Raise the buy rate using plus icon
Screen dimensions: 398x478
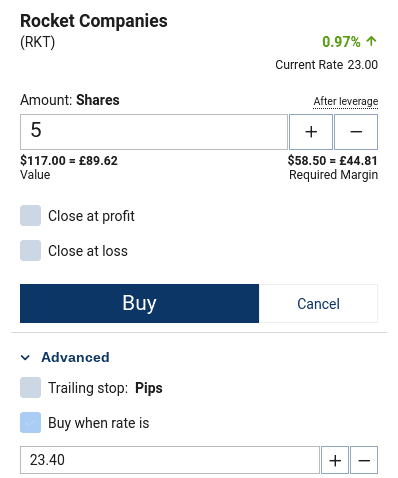[335, 460]
